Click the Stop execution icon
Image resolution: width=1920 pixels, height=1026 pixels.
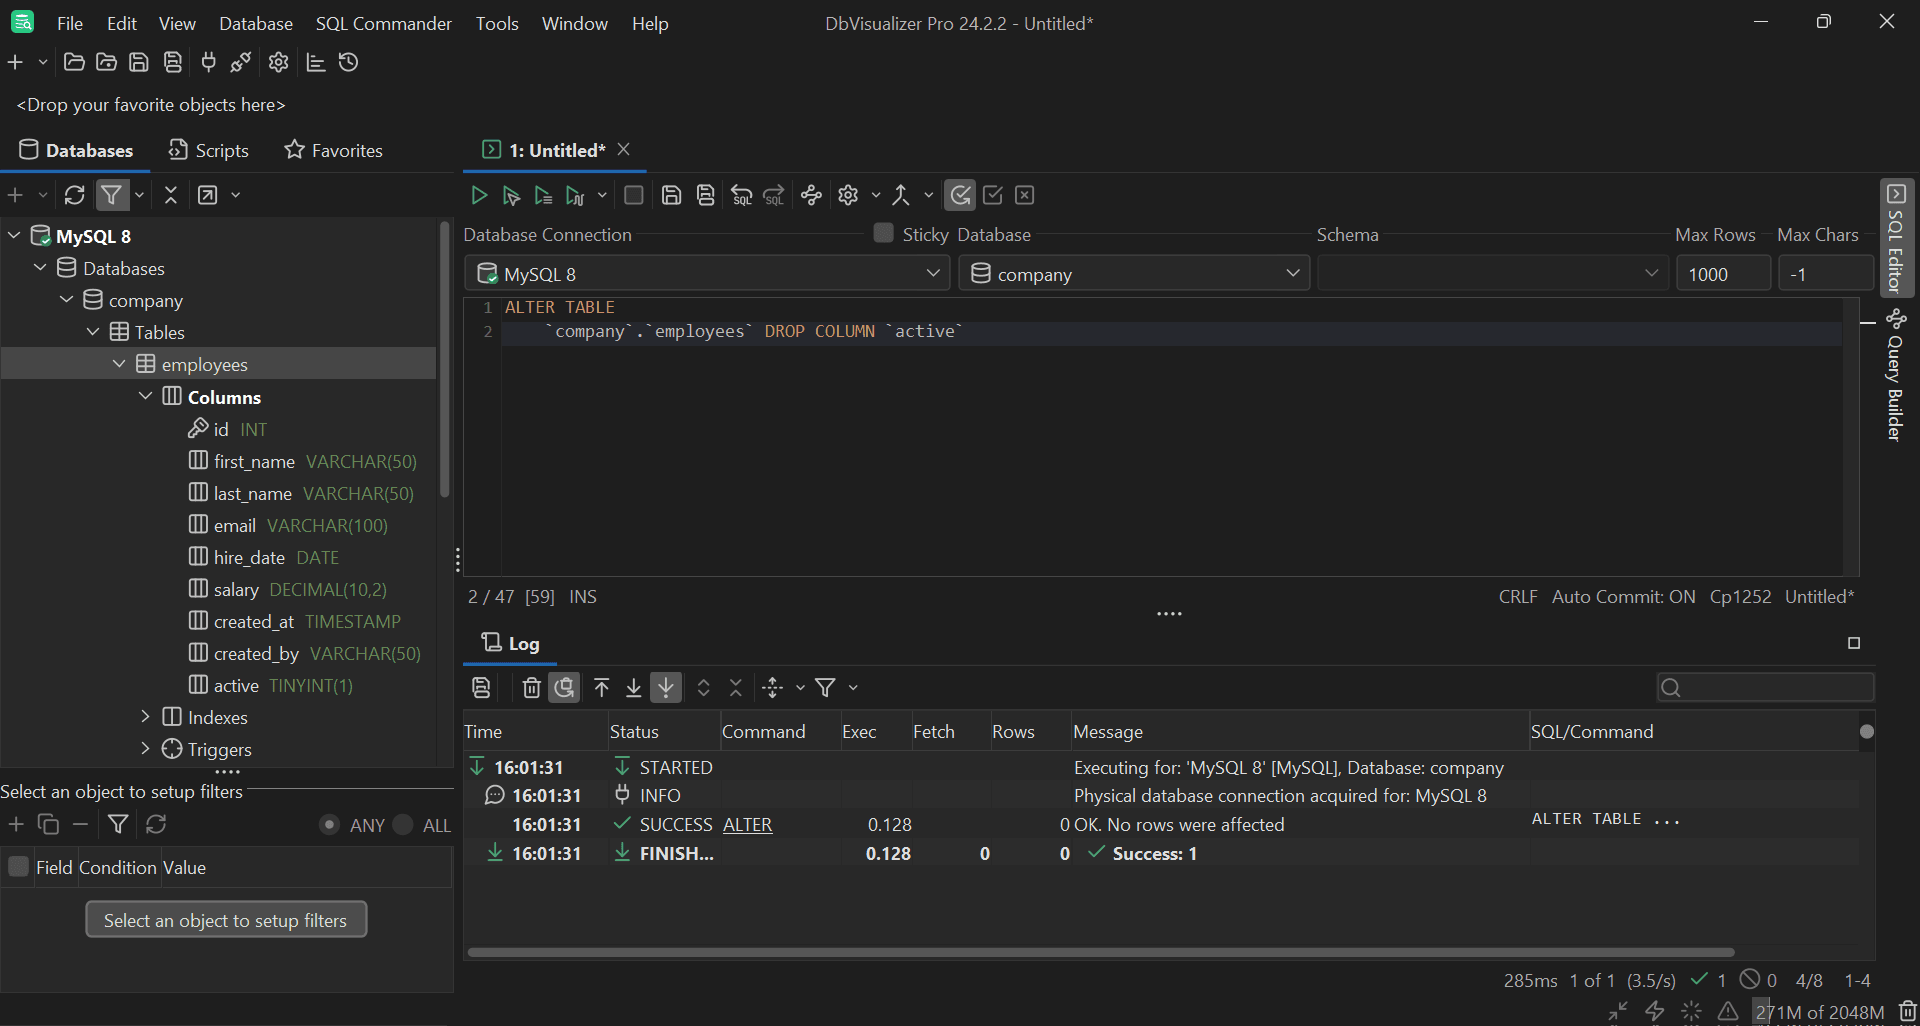coord(633,195)
